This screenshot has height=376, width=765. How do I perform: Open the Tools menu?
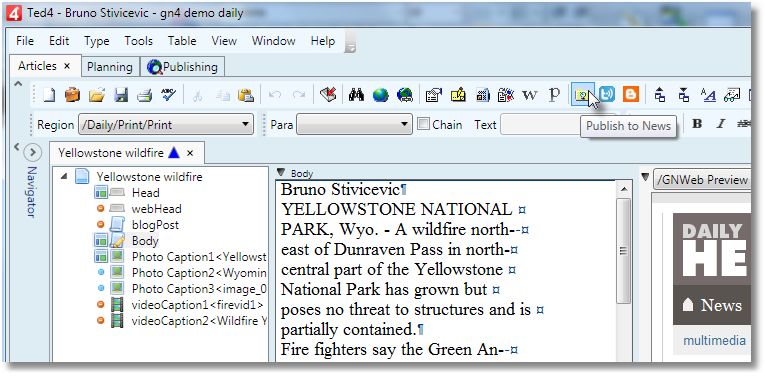(138, 41)
